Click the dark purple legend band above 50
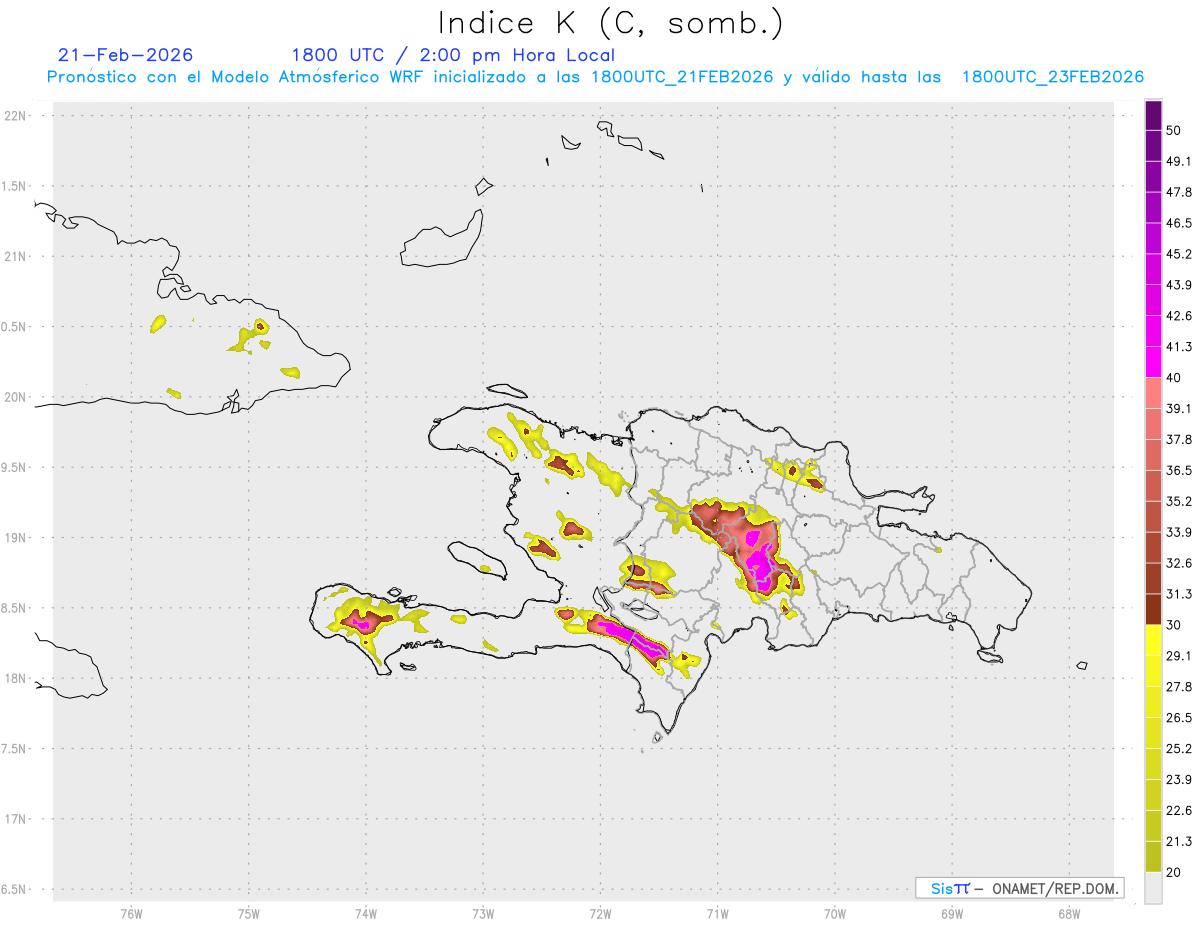Image resolution: width=1200 pixels, height=927 pixels. (1154, 116)
